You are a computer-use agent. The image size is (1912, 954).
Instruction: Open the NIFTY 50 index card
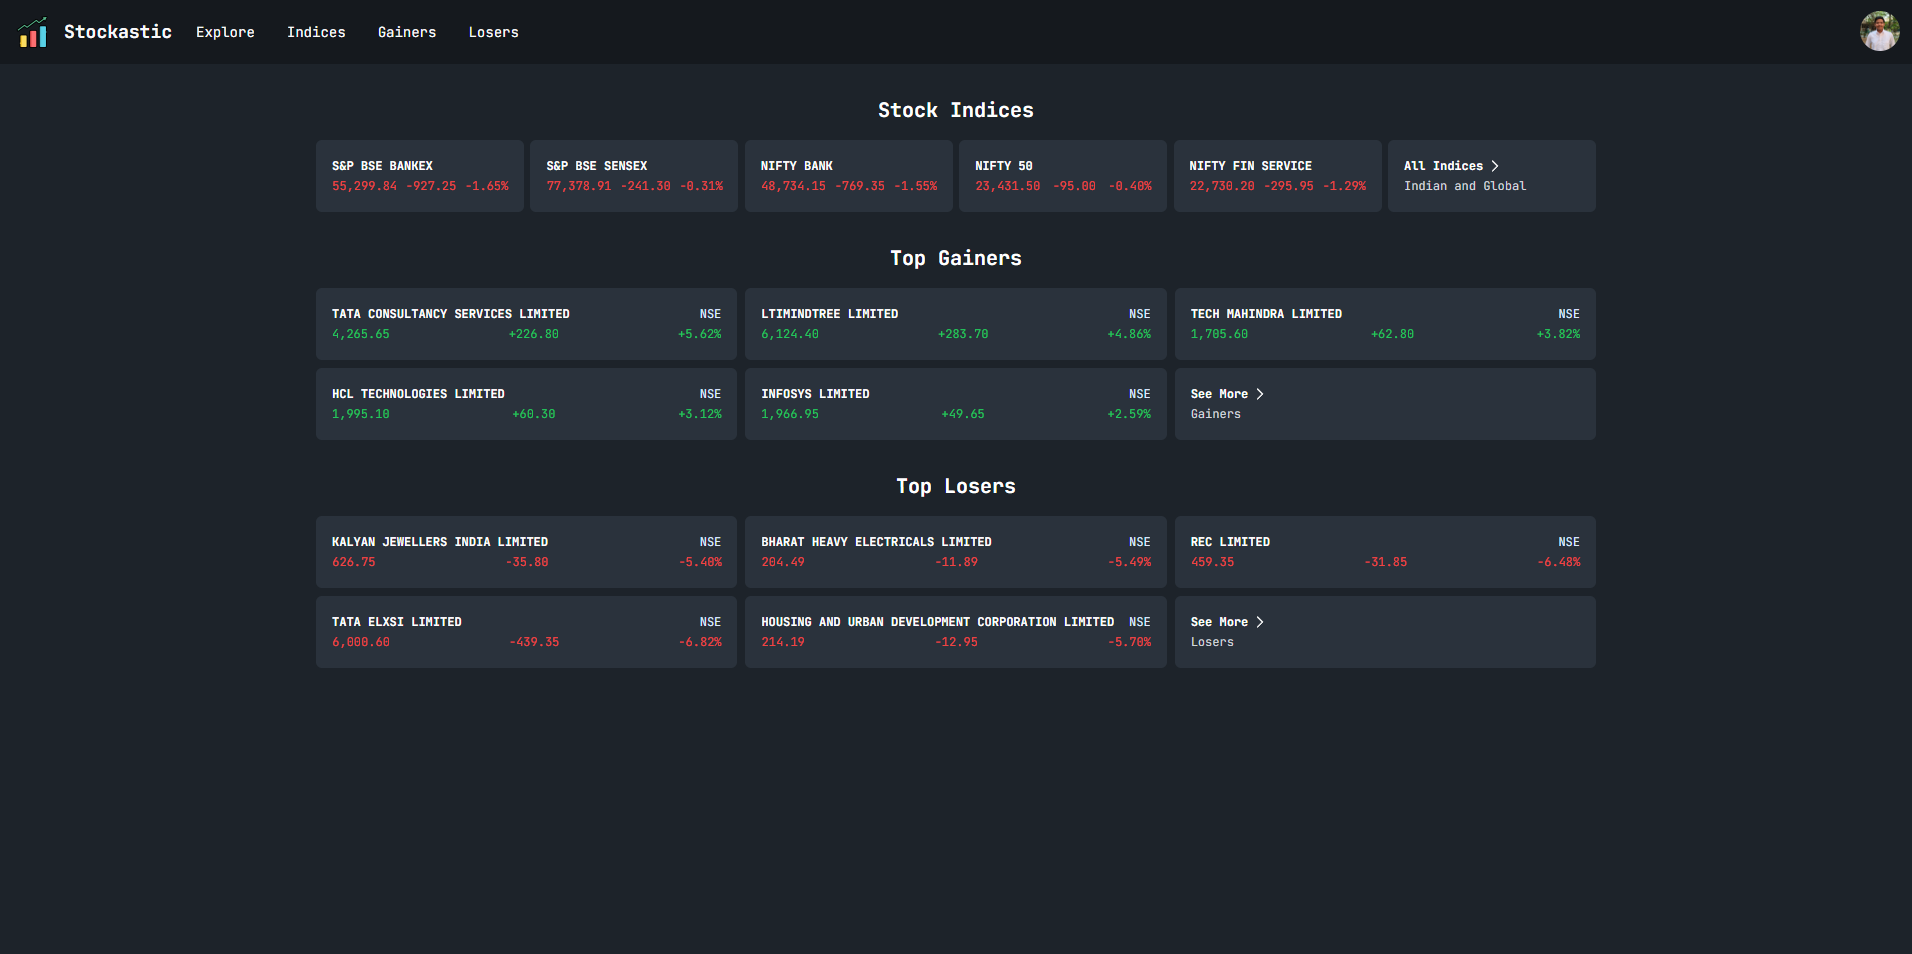[x=1063, y=176]
